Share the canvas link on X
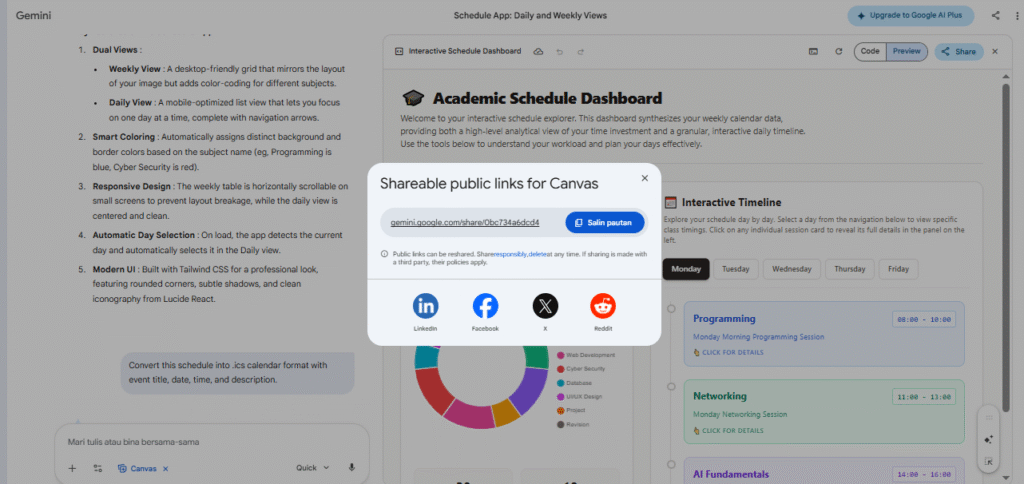The width and height of the screenshot is (1024, 484). coord(545,306)
